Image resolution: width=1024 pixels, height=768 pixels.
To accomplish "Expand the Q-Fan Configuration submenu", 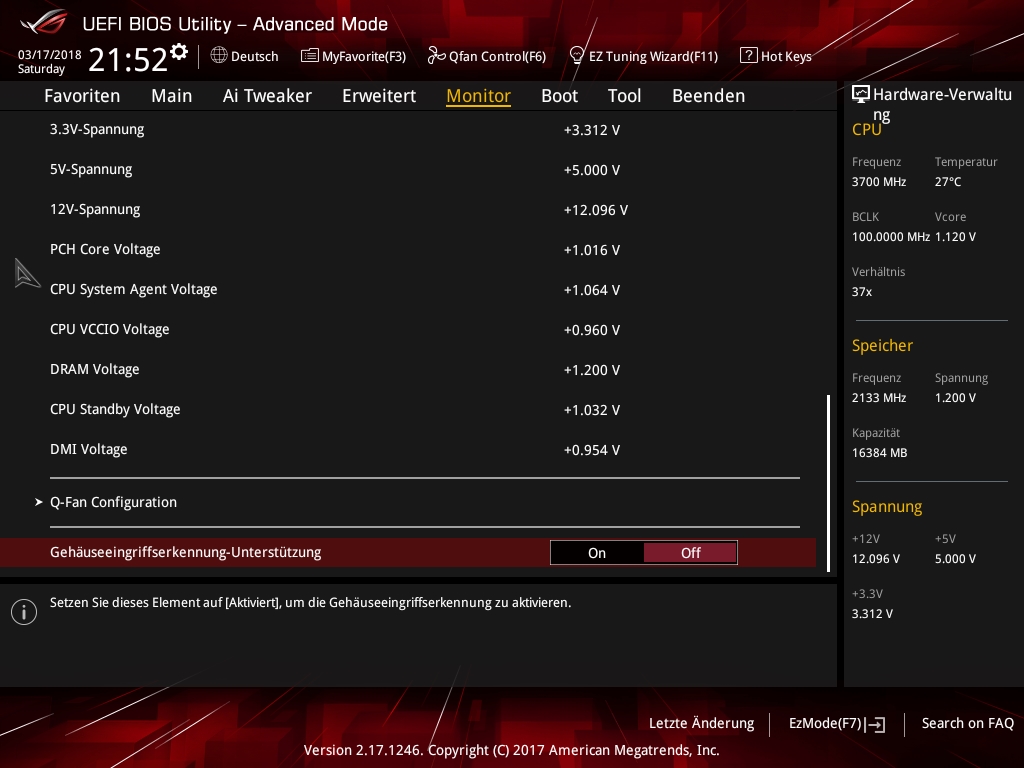I will (114, 502).
